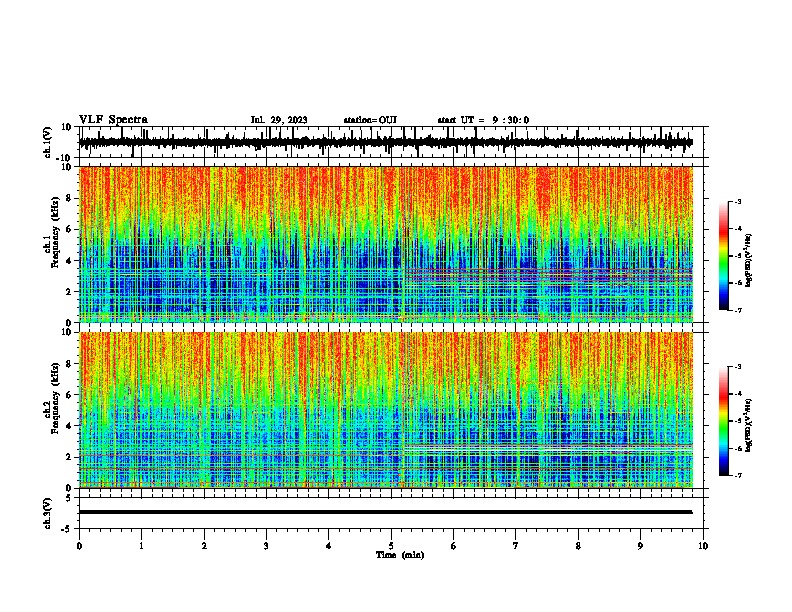This screenshot has height=612, width=792.
Task: Click the color scale bar beside ch.1 spectrogram
Action: tap(724, 256)
